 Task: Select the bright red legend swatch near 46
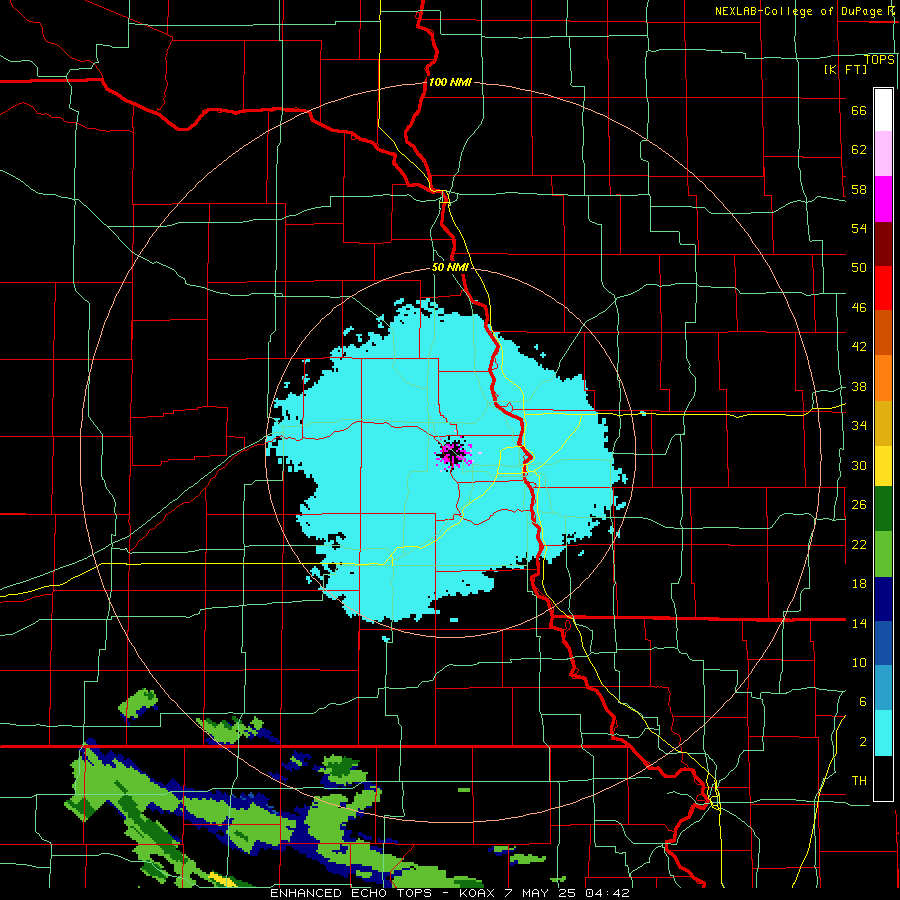tap(883, 288)
